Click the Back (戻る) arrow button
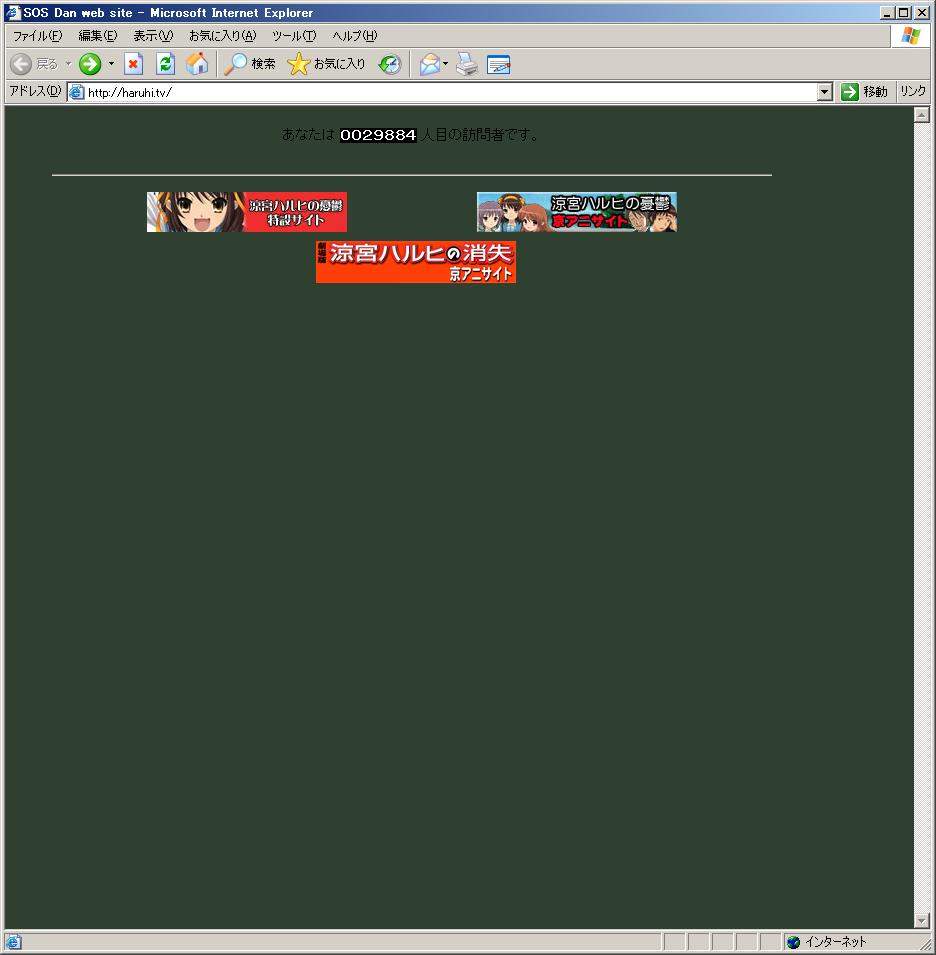This screenshot has width=936, height=955. click(x=33, y=64)
